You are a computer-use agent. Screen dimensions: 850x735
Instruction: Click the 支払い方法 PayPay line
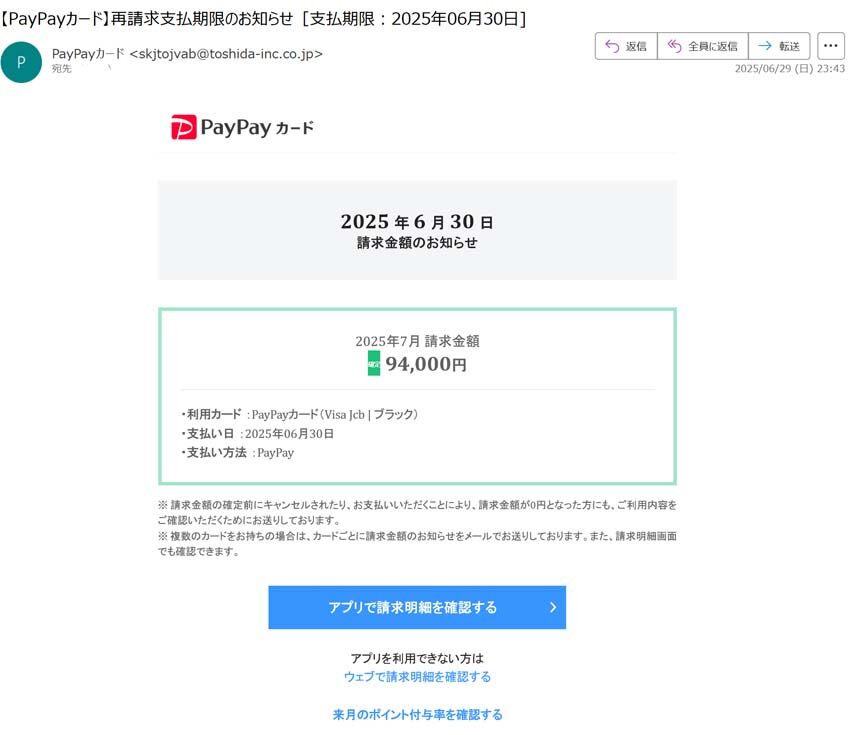click(237, 453)
